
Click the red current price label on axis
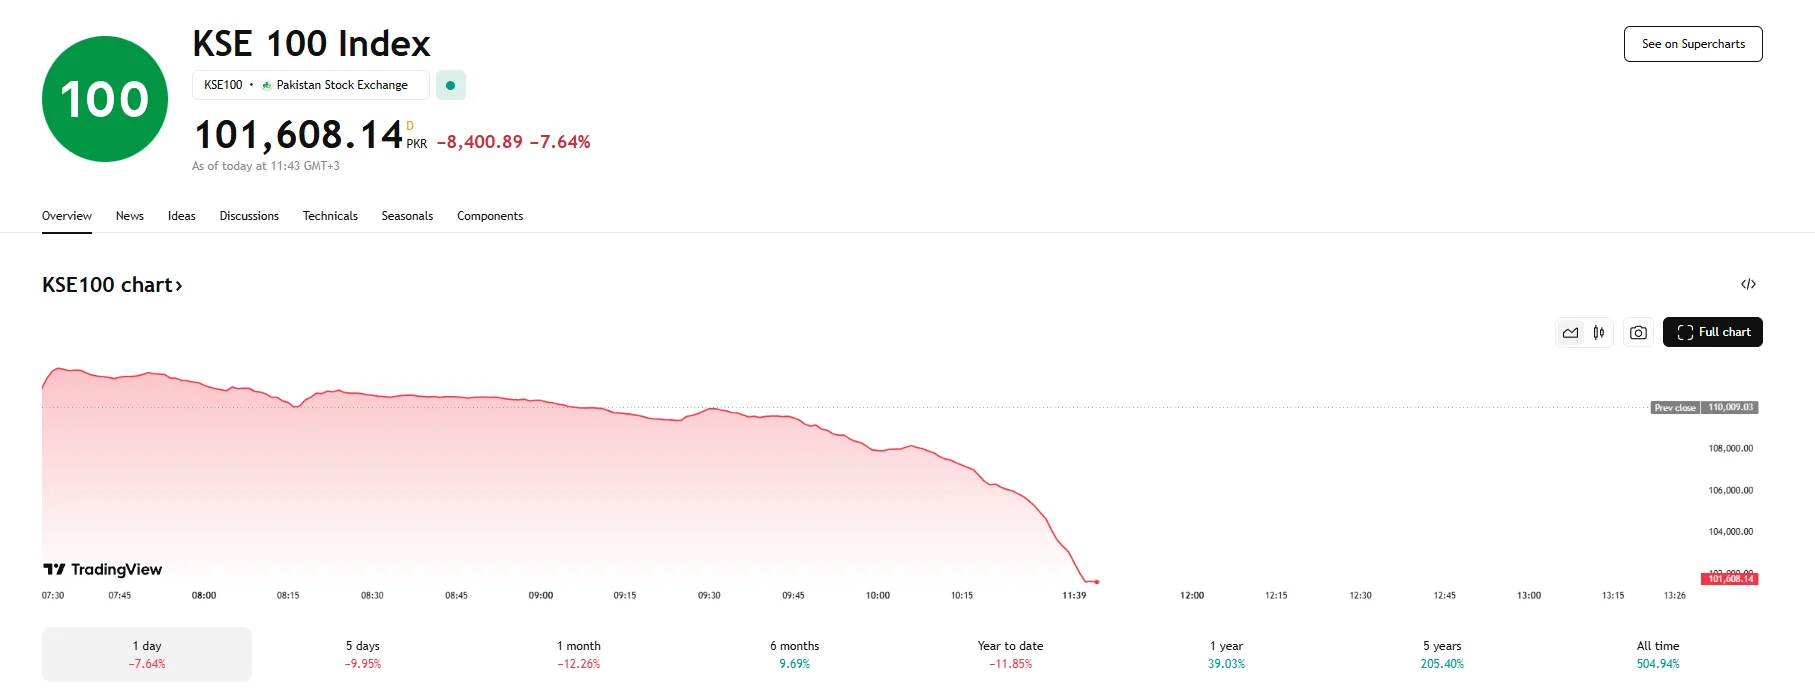coord(1731,577)
